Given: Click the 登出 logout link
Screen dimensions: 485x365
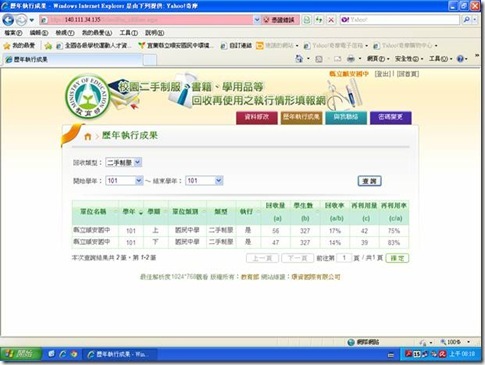Looking at the screenshot, I should [383, 74].
